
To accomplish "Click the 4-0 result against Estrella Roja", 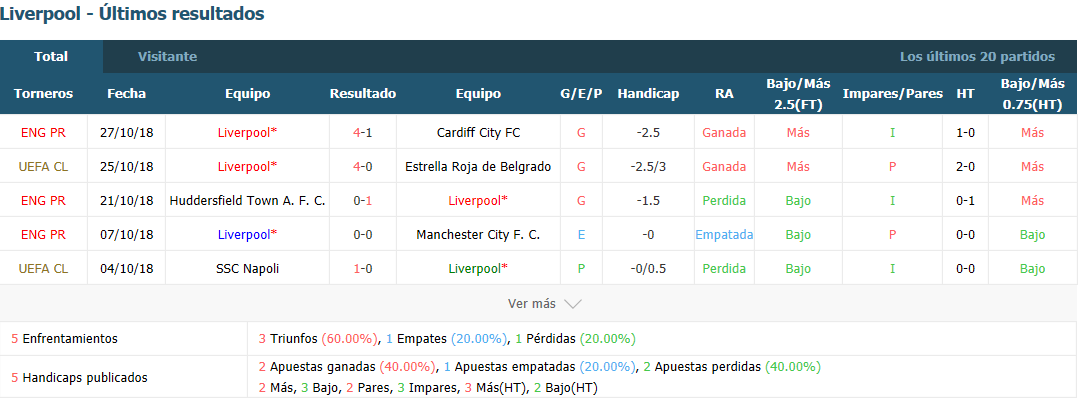I will coord(363,166).
